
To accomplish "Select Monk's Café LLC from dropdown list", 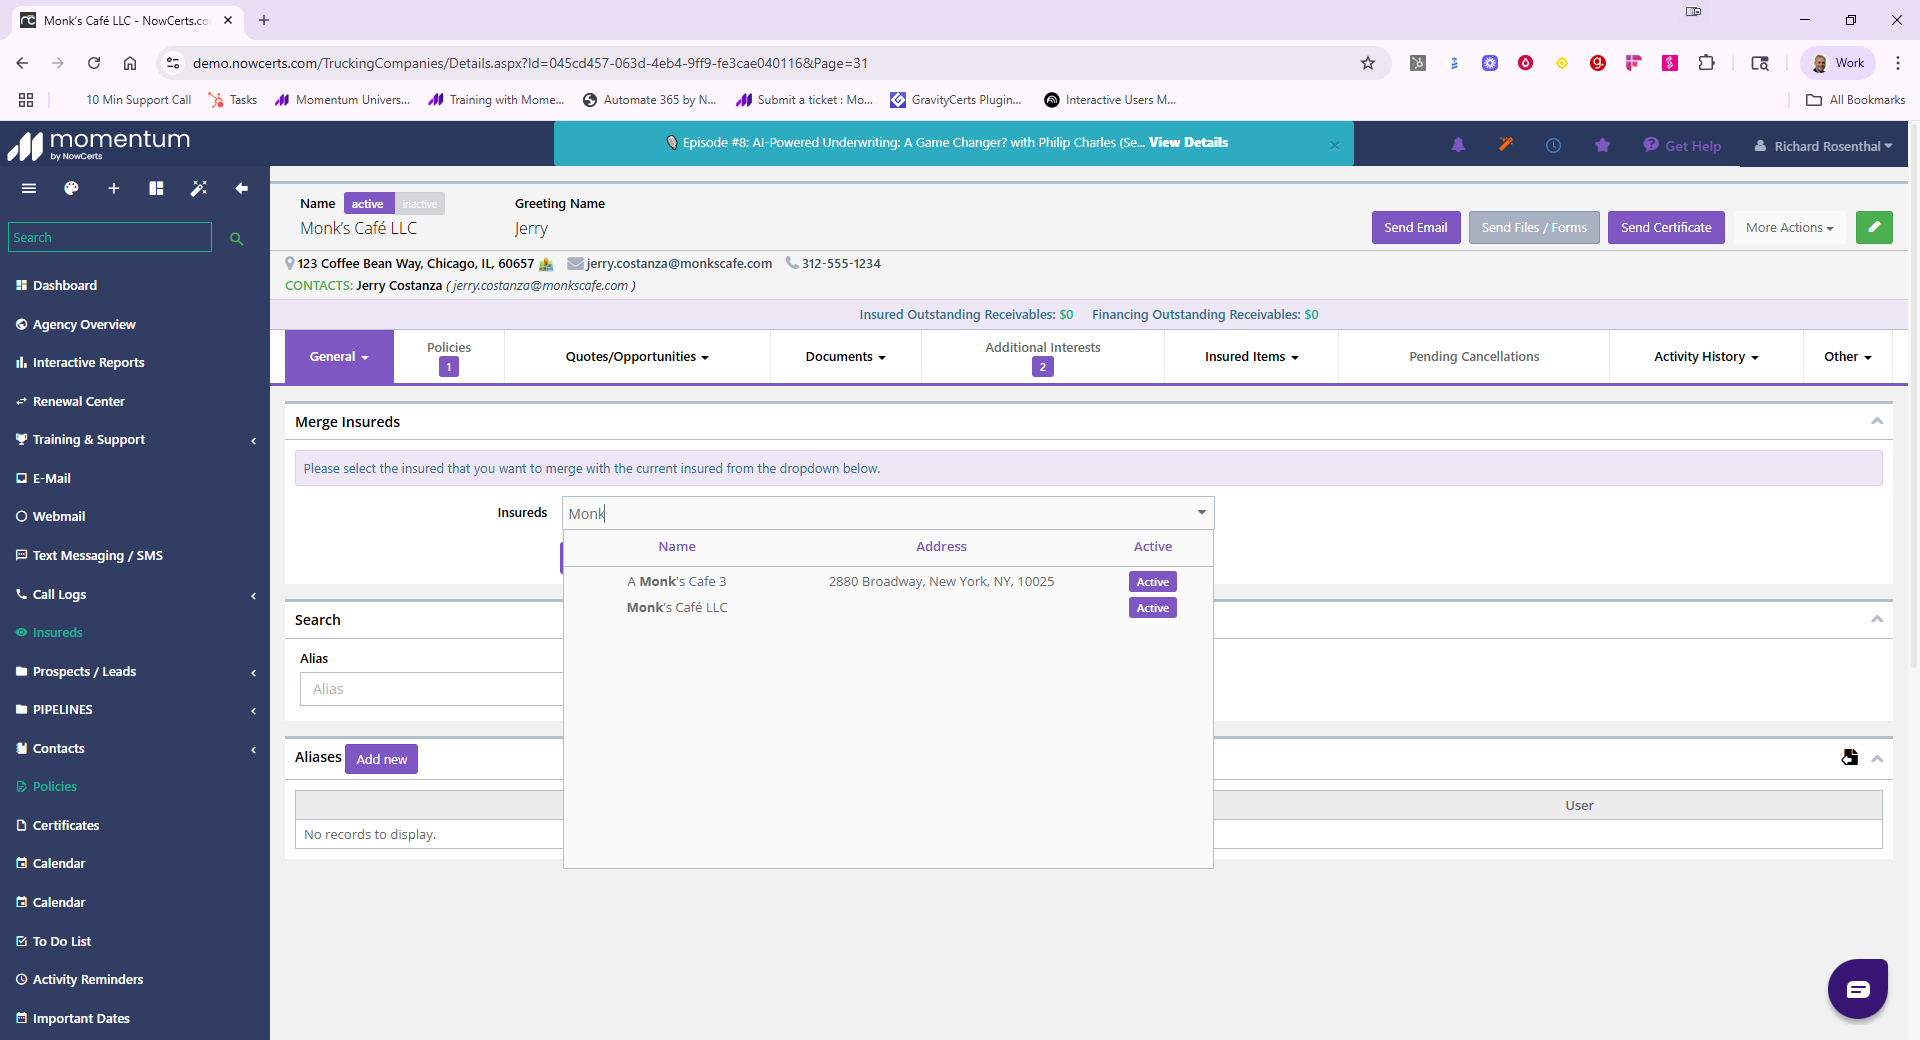I will (x=888, y=607).
